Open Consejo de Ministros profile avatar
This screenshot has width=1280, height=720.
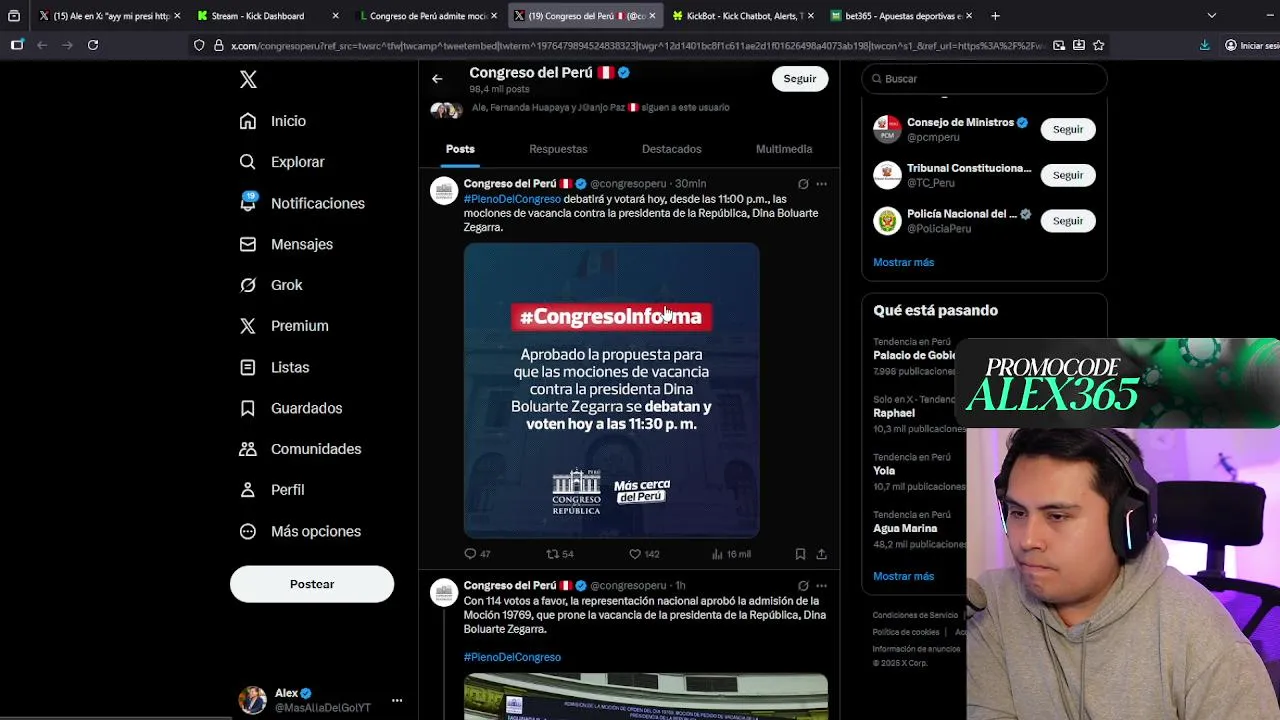point(887,129)
